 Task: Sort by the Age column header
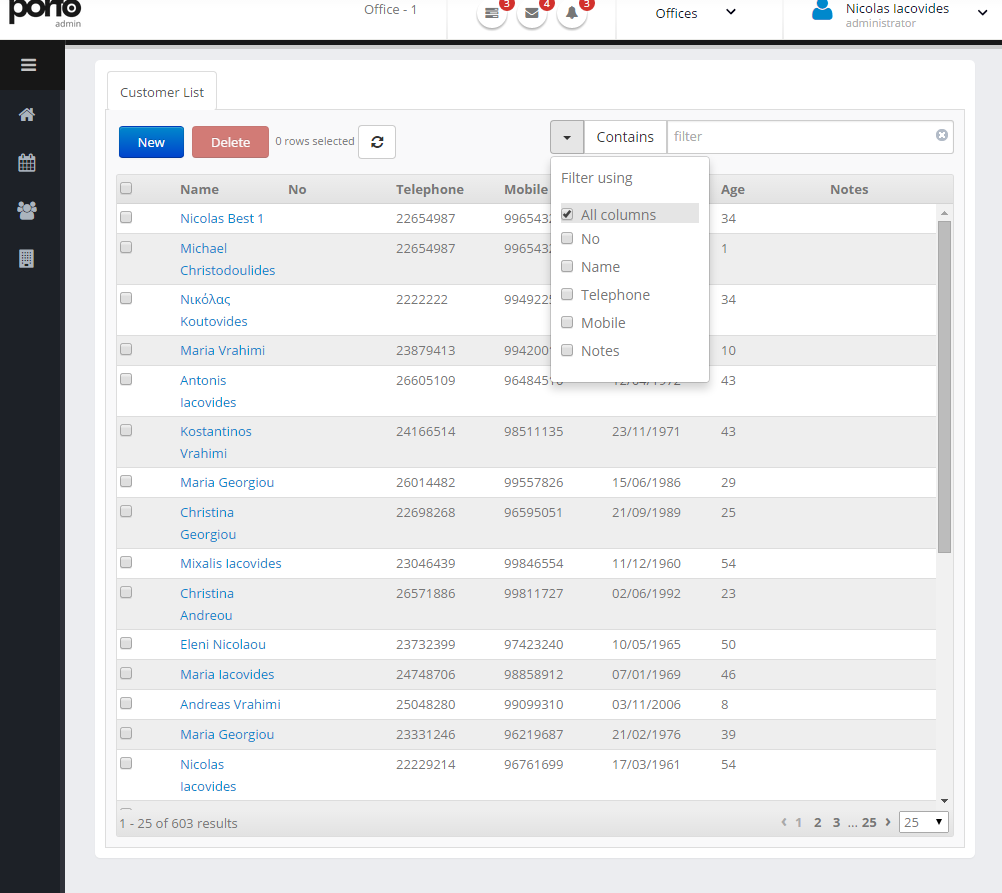(732, 189)
